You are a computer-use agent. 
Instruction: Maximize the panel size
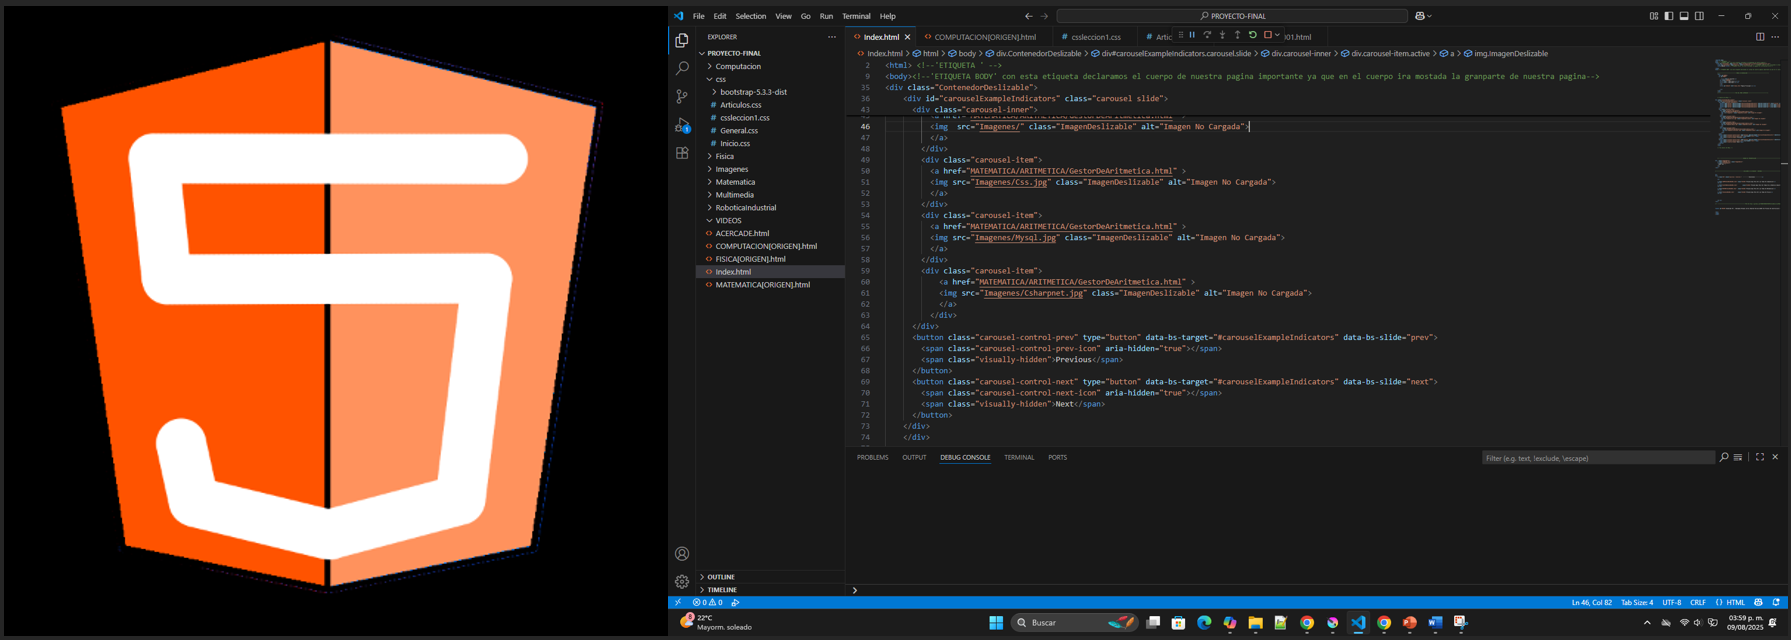(1760, 458)
